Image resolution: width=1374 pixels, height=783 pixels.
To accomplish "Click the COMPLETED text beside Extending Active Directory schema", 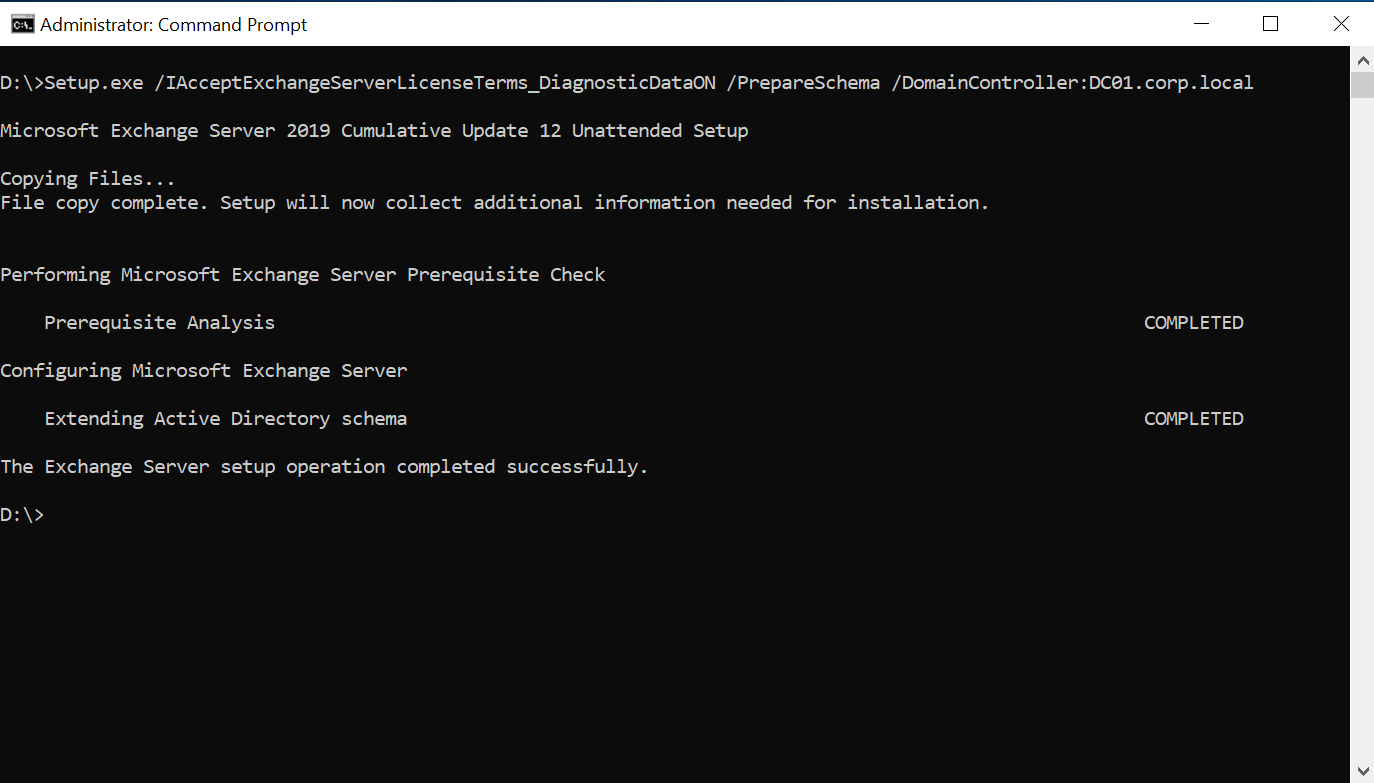I will [x=1193, y=418].
